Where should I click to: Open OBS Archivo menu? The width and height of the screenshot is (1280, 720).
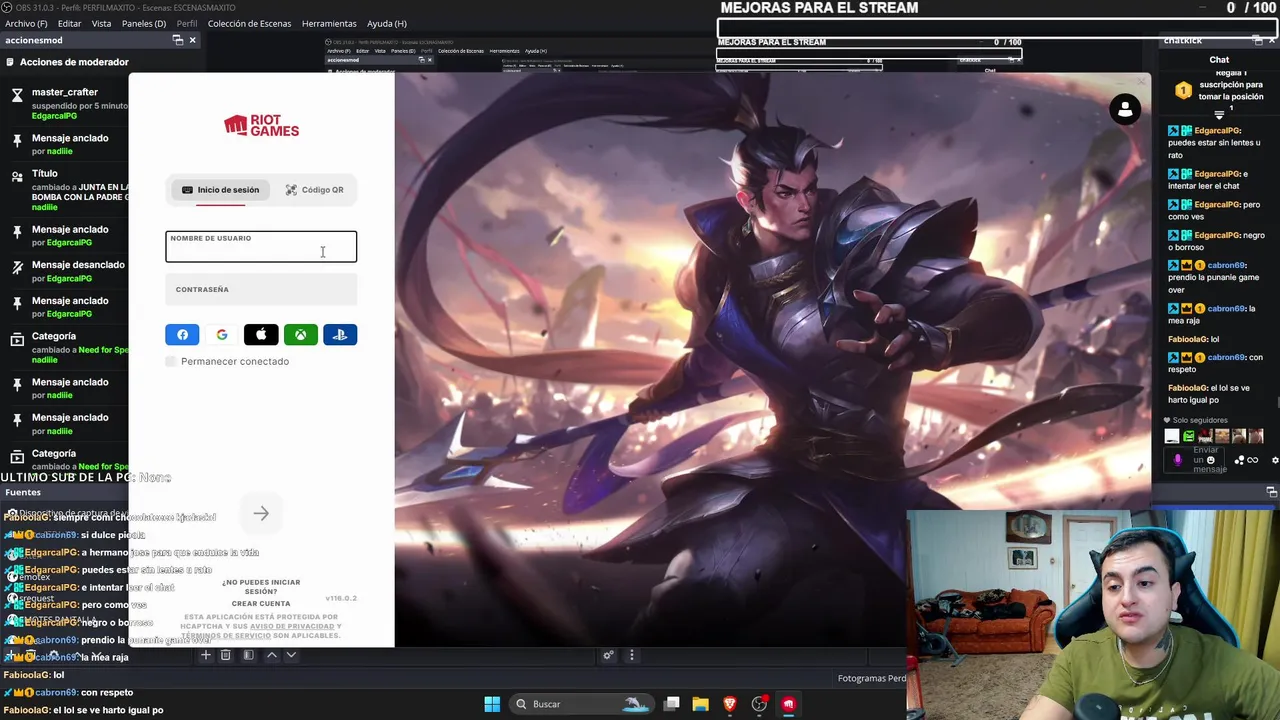point(25,23)
